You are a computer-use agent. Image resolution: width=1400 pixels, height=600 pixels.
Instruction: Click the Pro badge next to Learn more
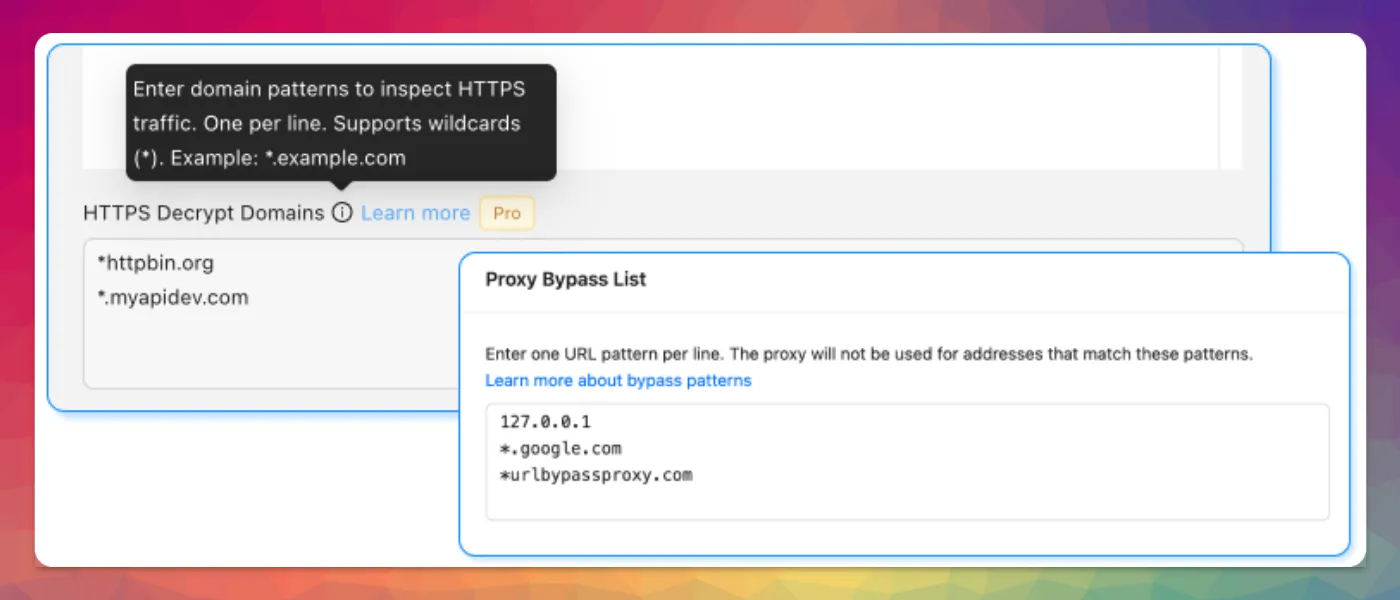click(507, 213)
